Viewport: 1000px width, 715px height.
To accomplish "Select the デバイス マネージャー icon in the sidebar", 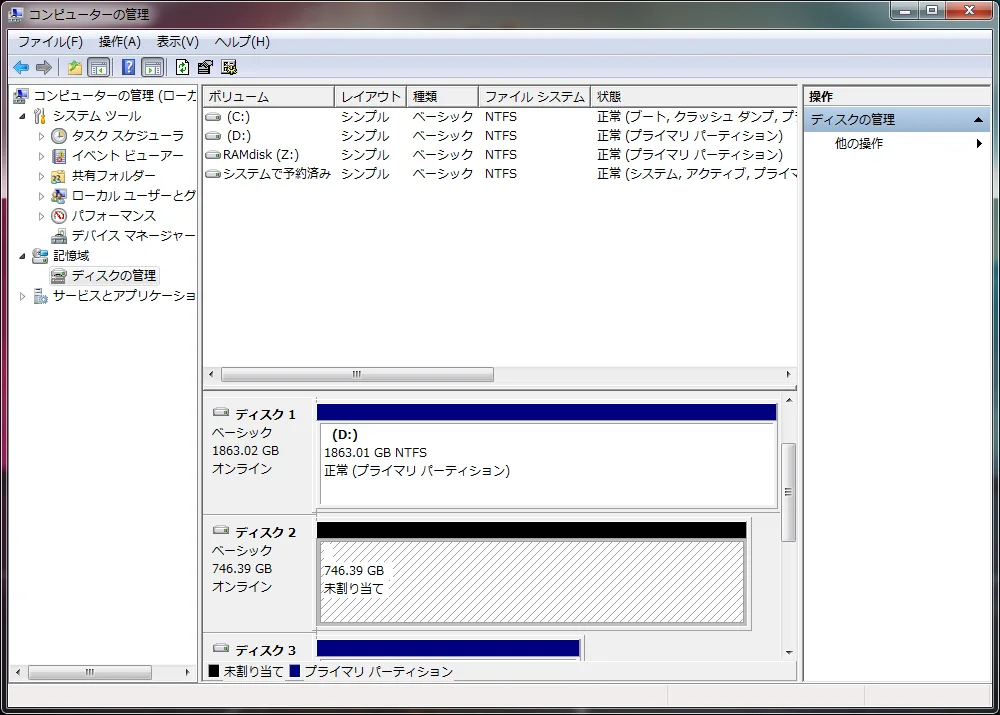I will 57,235.
